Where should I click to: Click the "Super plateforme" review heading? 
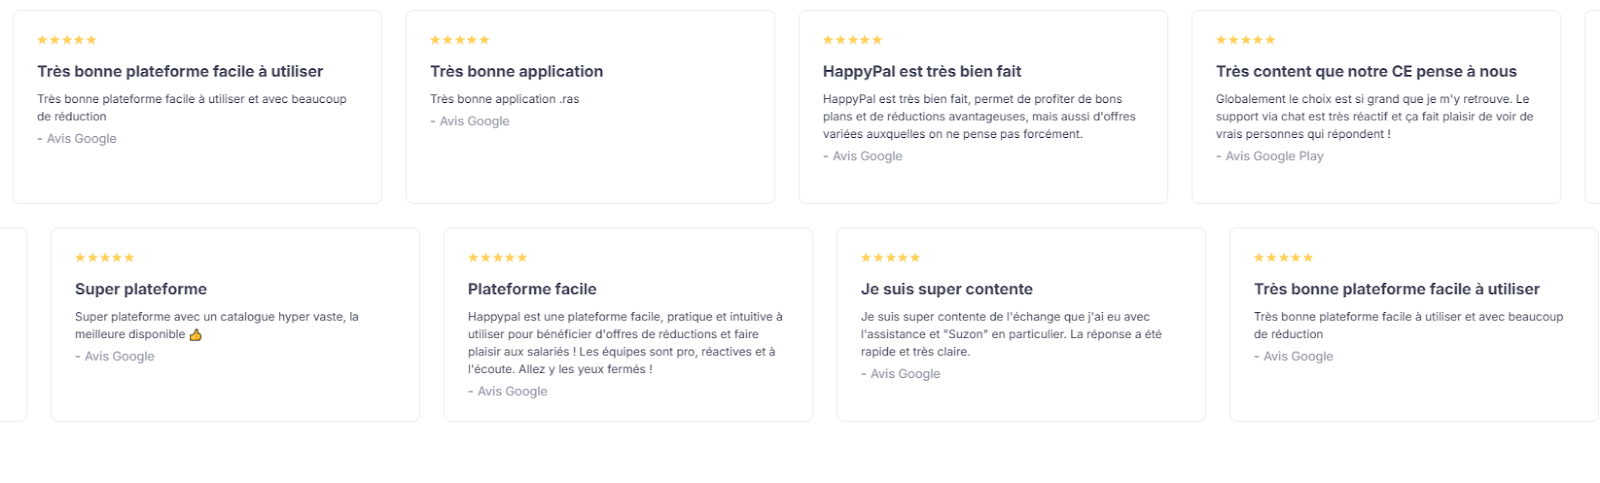point(140,289)
